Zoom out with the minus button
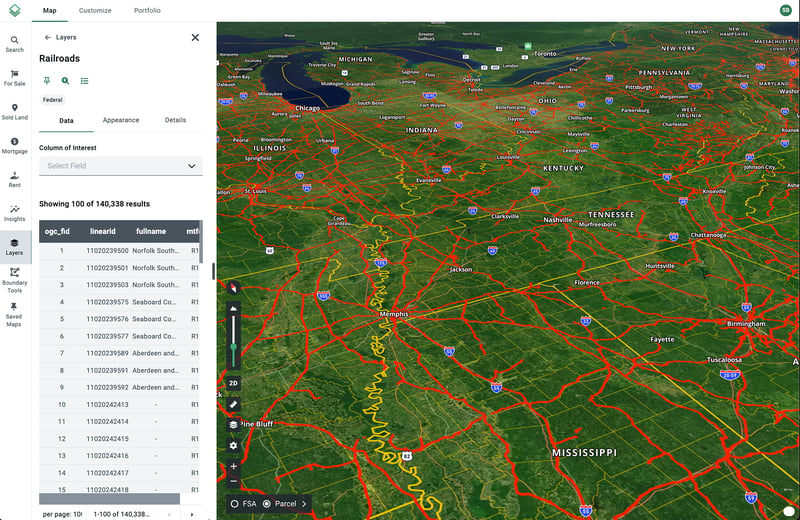 pyautogui.click(x=233, y=481)
